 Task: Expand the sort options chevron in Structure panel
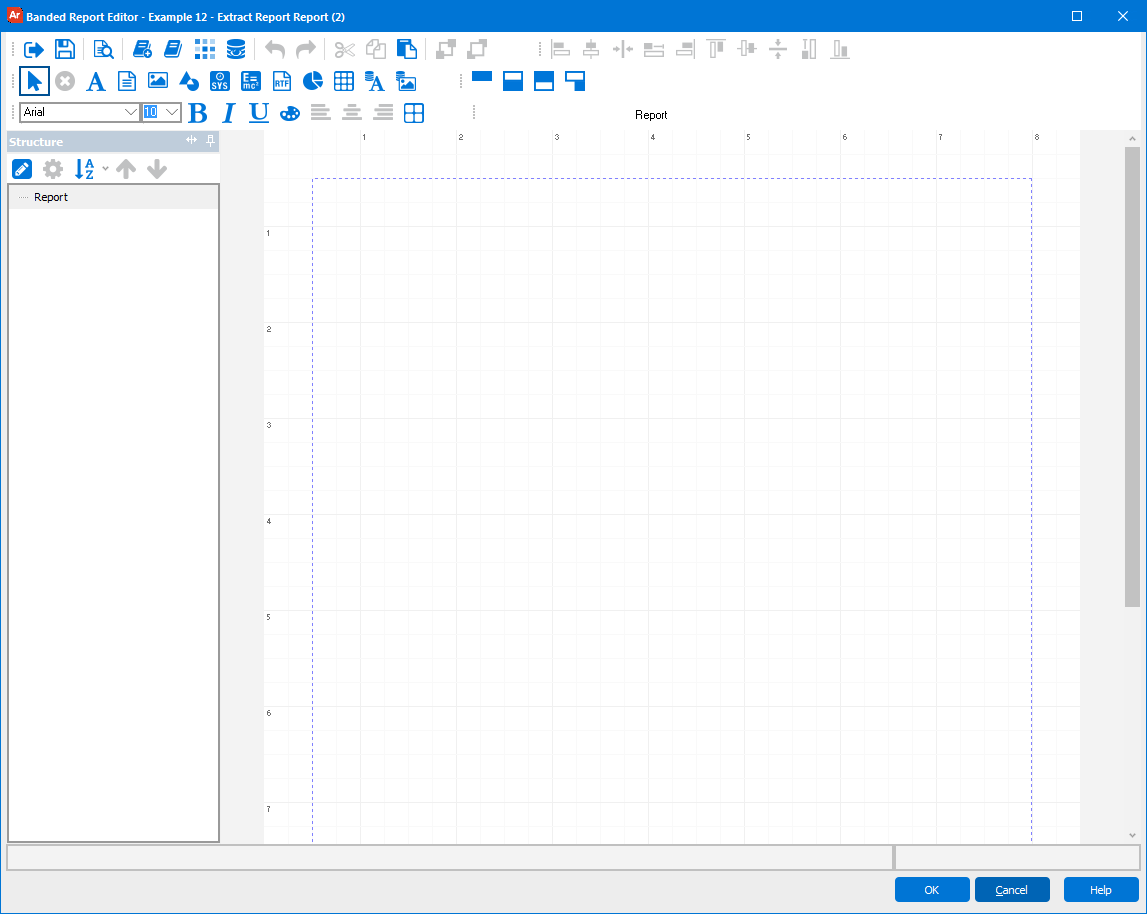click(x=105, y=168)
